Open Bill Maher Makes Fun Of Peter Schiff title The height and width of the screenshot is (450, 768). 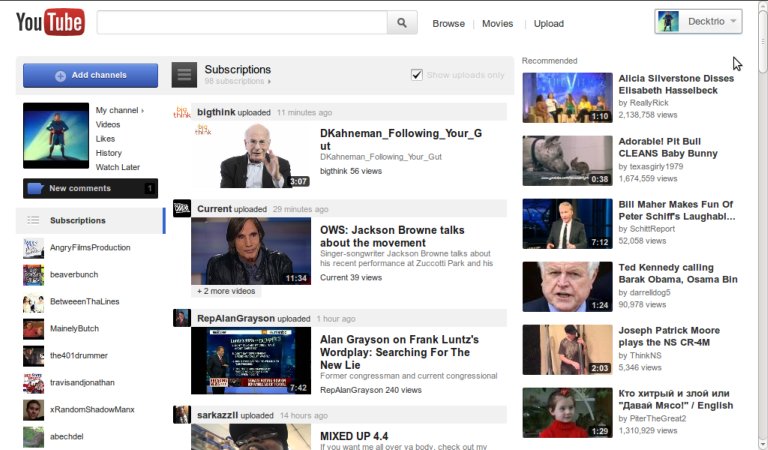pyautogui.click(x=676, y=211)
